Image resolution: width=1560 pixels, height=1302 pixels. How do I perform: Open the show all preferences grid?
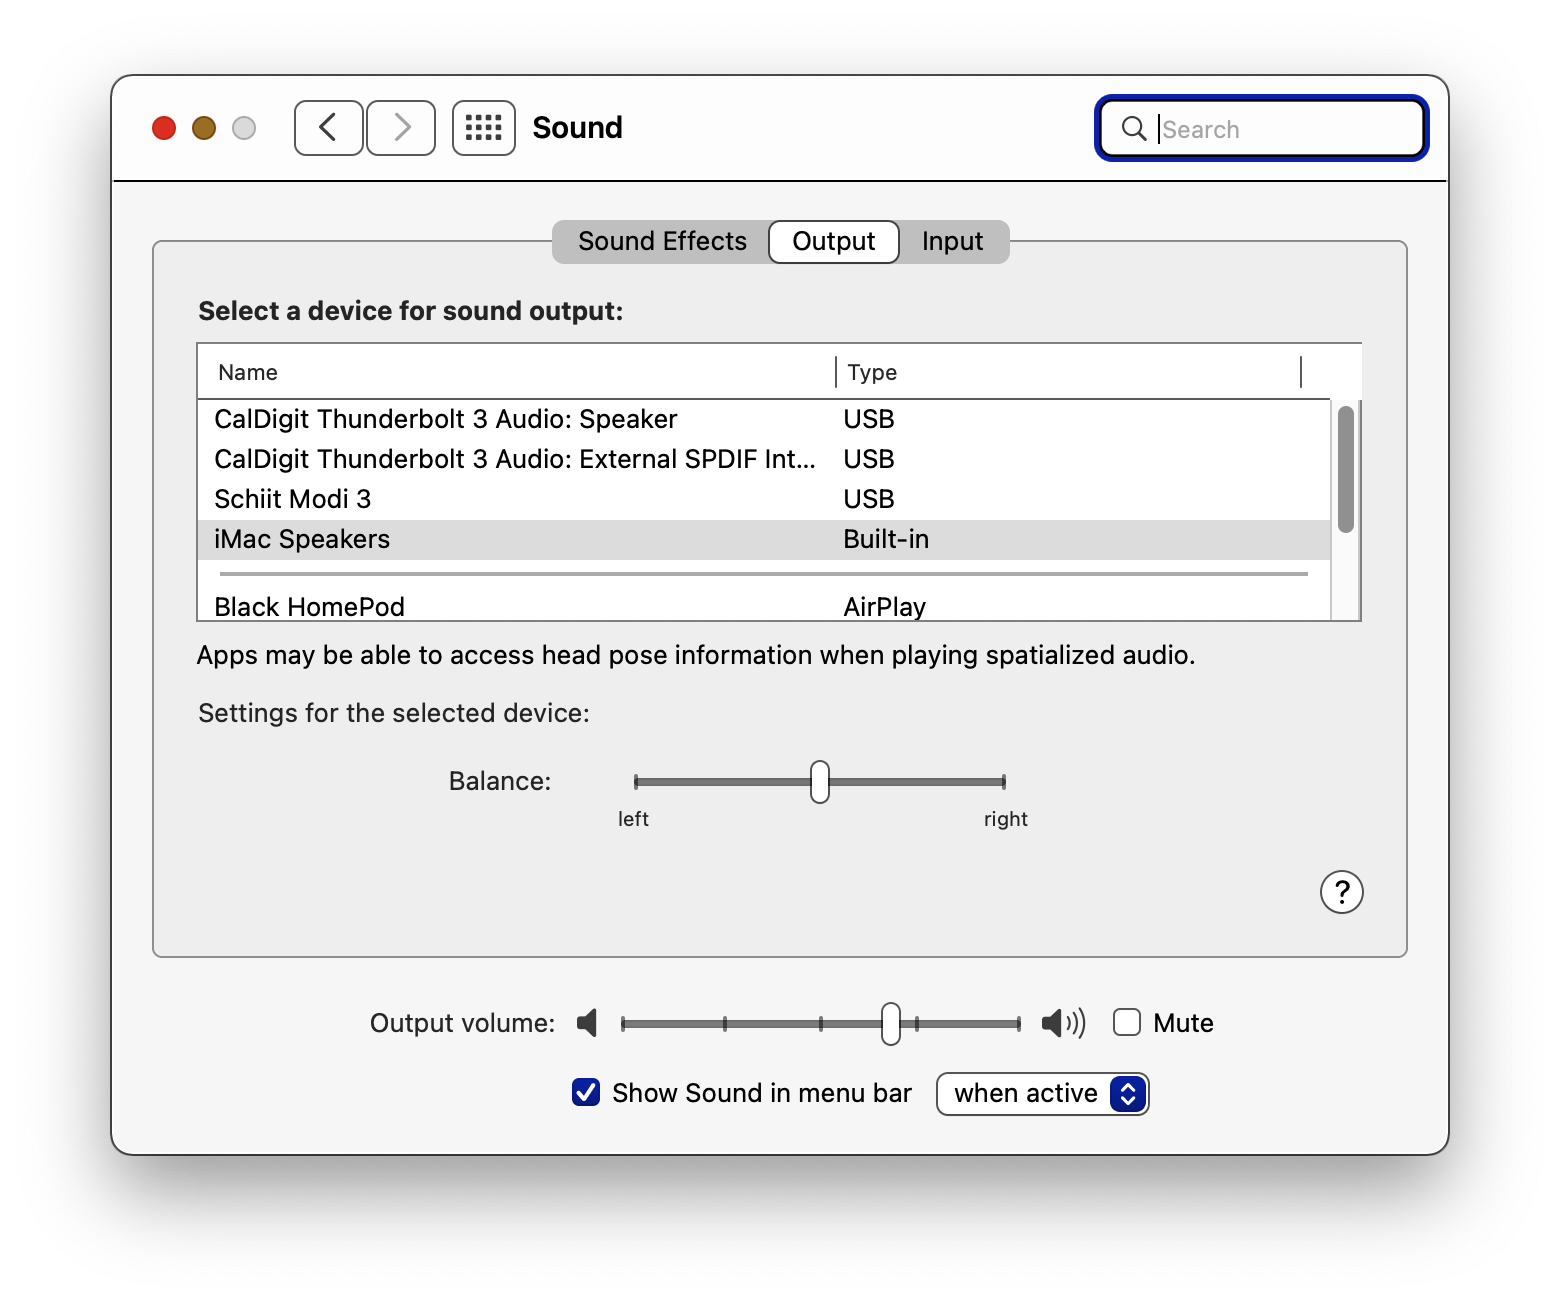484,128
